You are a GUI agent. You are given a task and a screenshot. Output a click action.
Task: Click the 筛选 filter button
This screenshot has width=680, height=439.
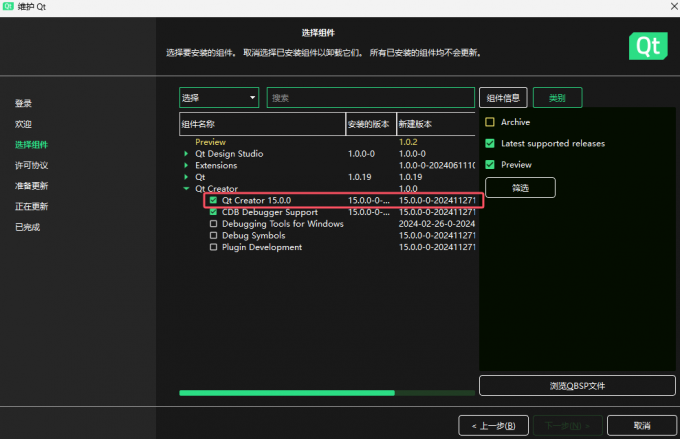point(520,187)
